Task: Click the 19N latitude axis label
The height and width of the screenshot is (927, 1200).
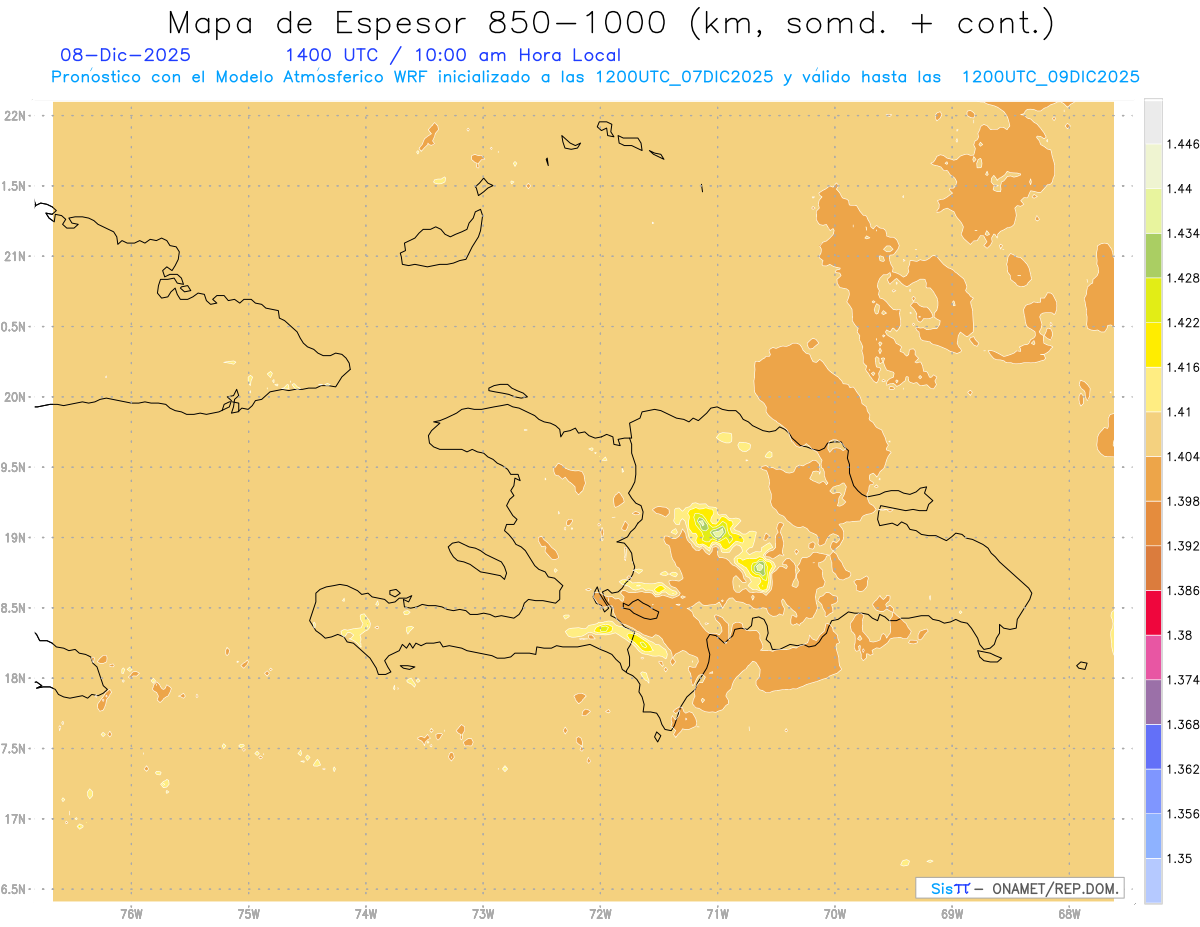Action: coord(16,538)
